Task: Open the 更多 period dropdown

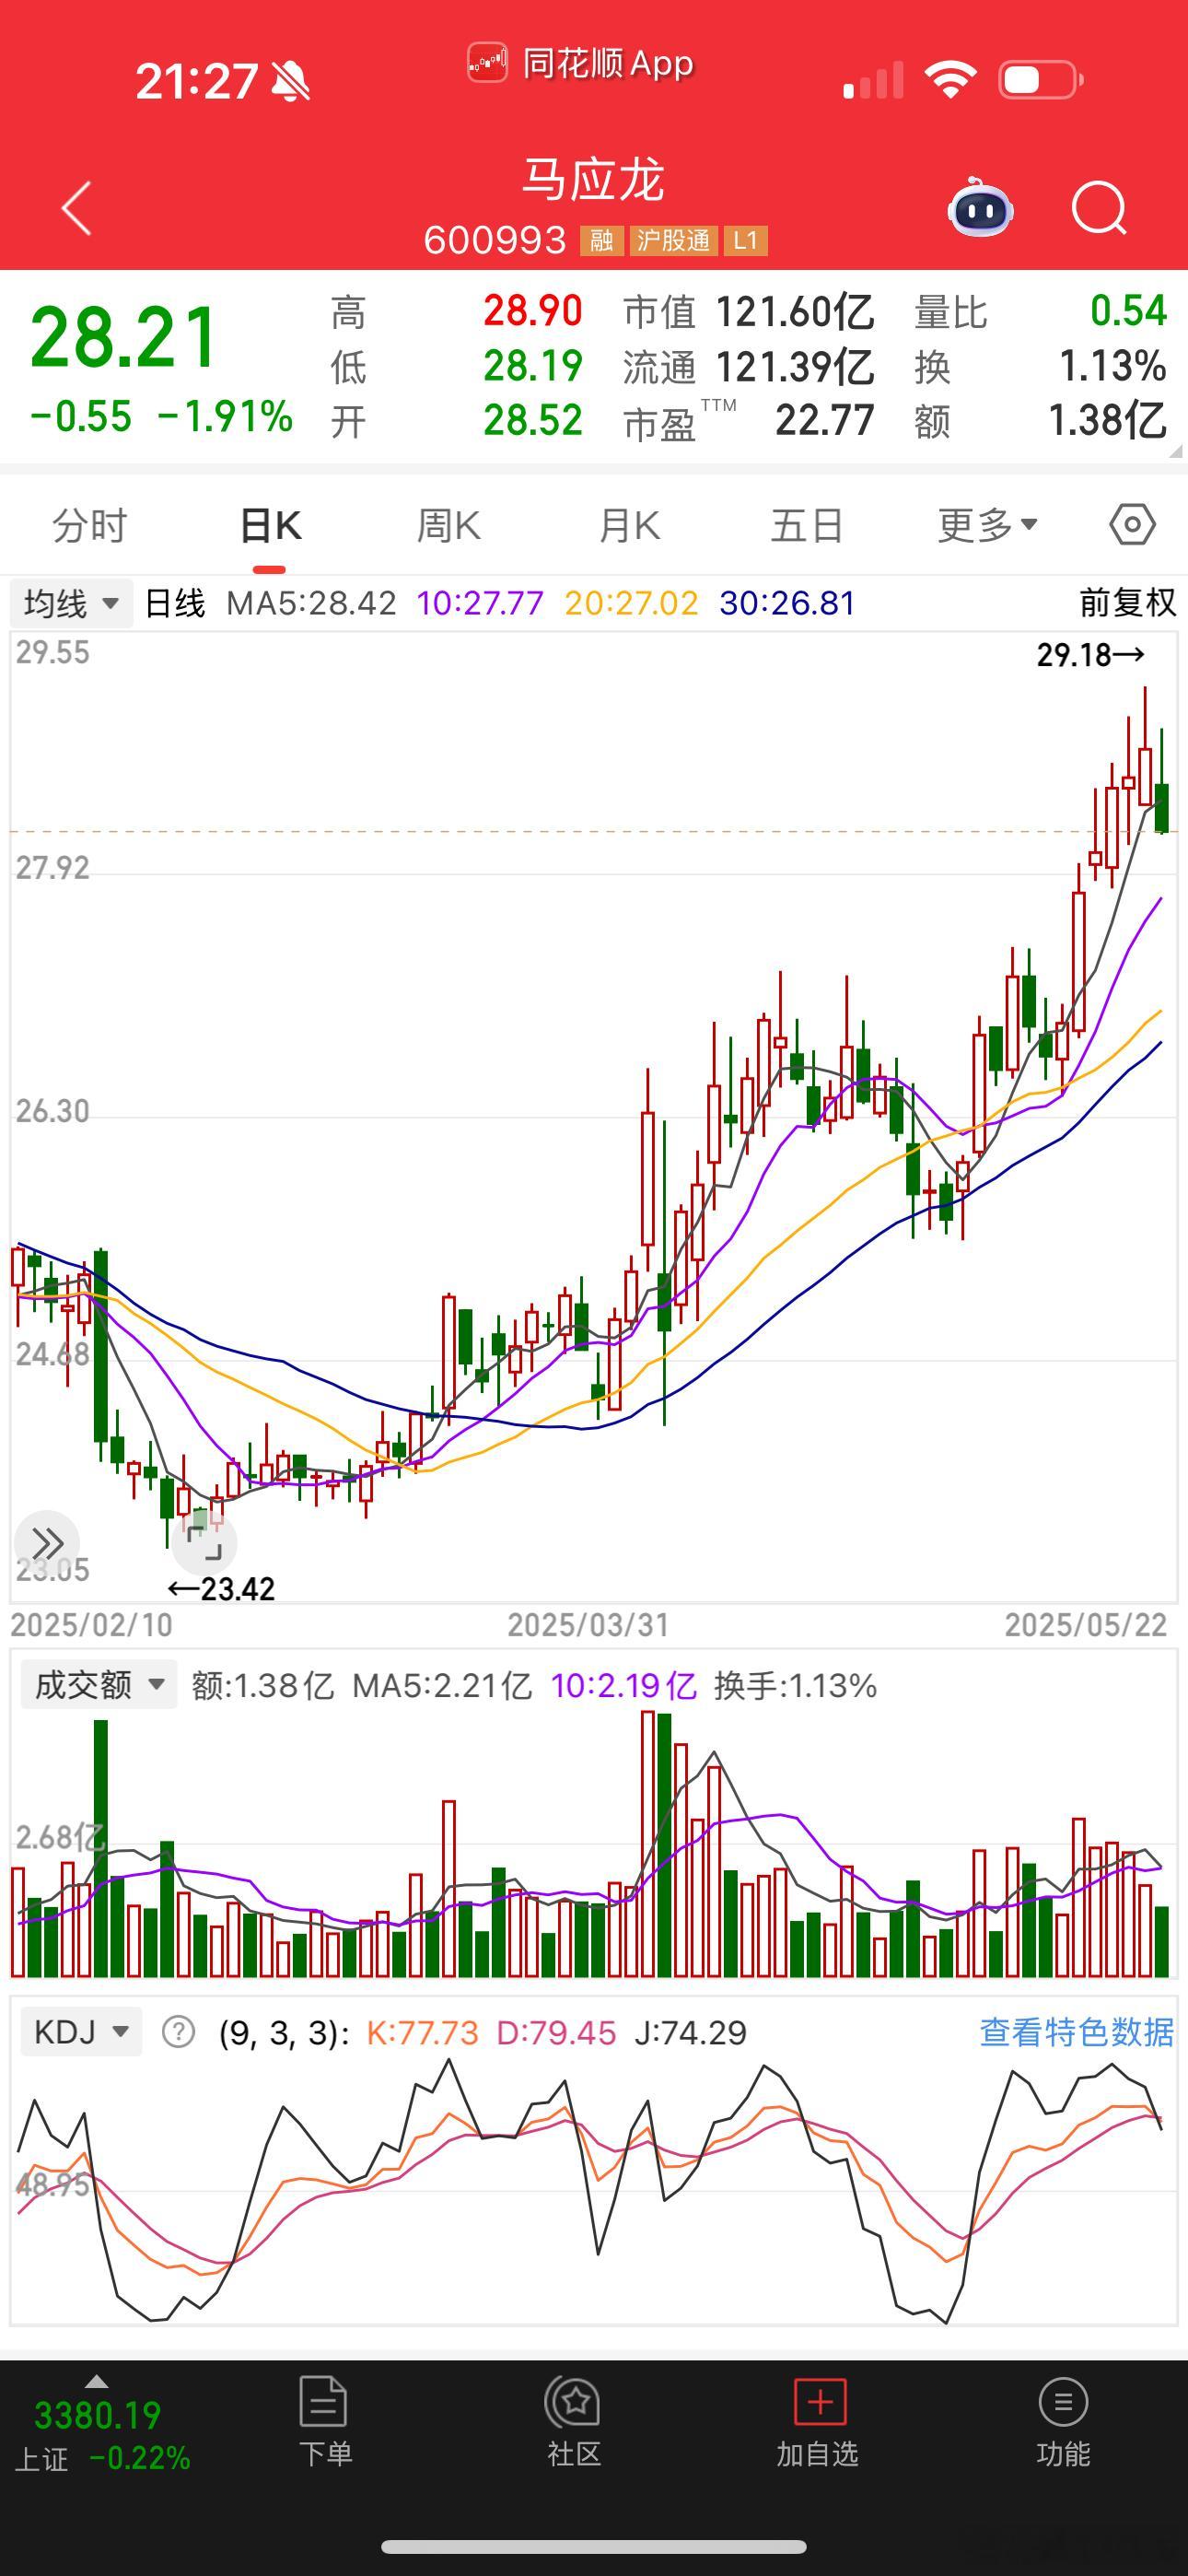Action: pos(987,524)
